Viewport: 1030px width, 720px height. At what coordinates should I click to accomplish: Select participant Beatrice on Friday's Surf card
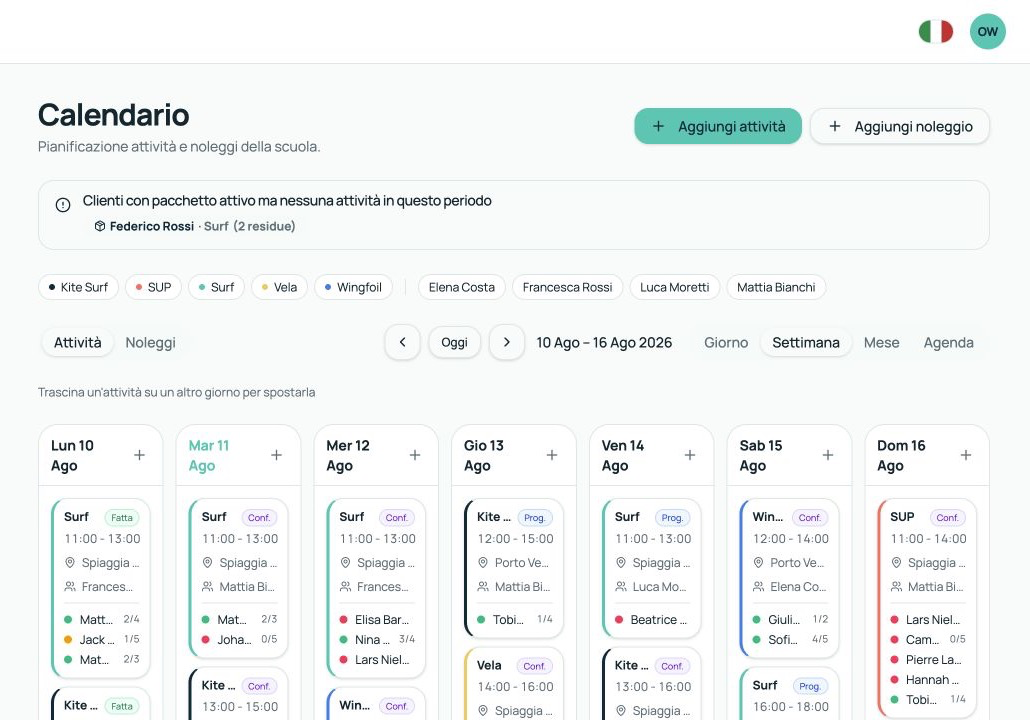click(652, 619)
